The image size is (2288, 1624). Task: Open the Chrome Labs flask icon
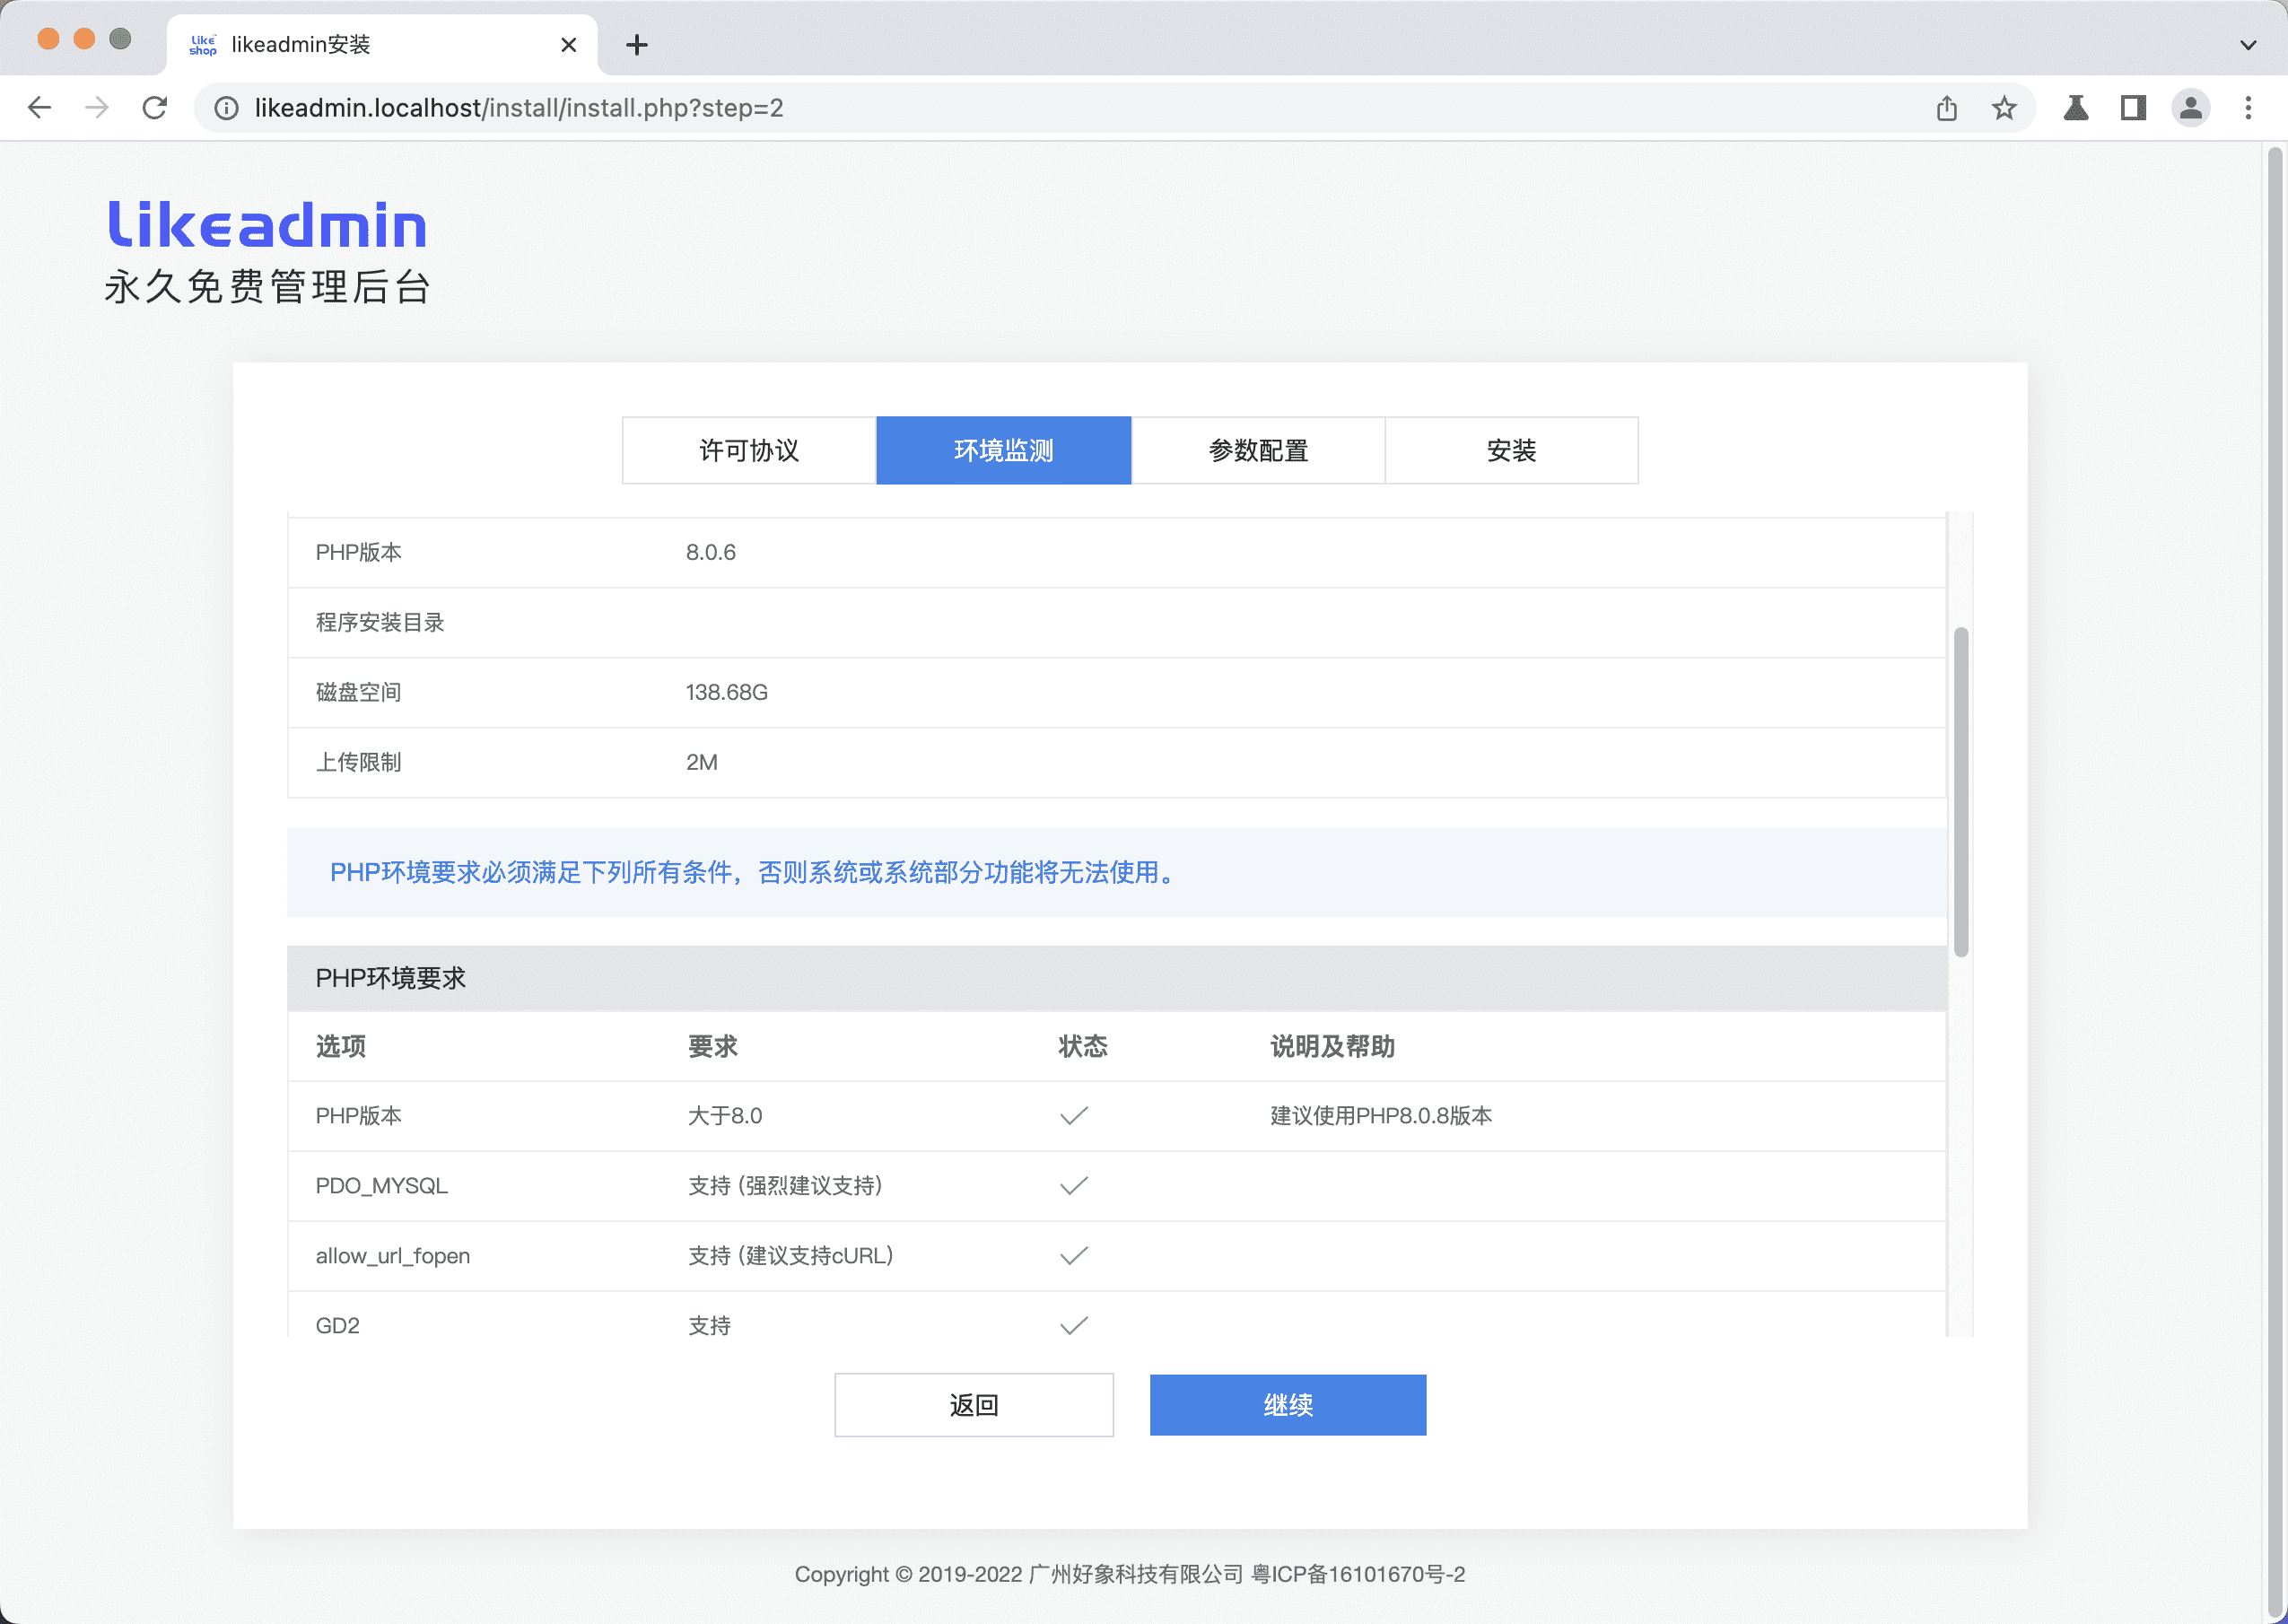pos(2076,108)
